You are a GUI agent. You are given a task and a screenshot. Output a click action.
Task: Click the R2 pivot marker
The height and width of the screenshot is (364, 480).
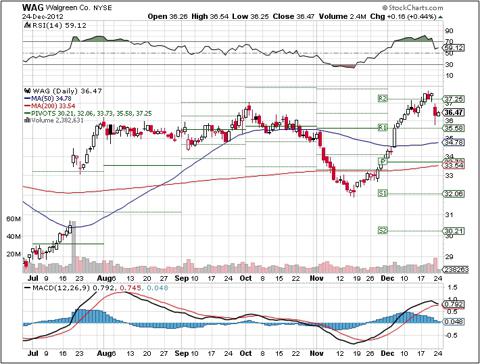coord(383,98)
